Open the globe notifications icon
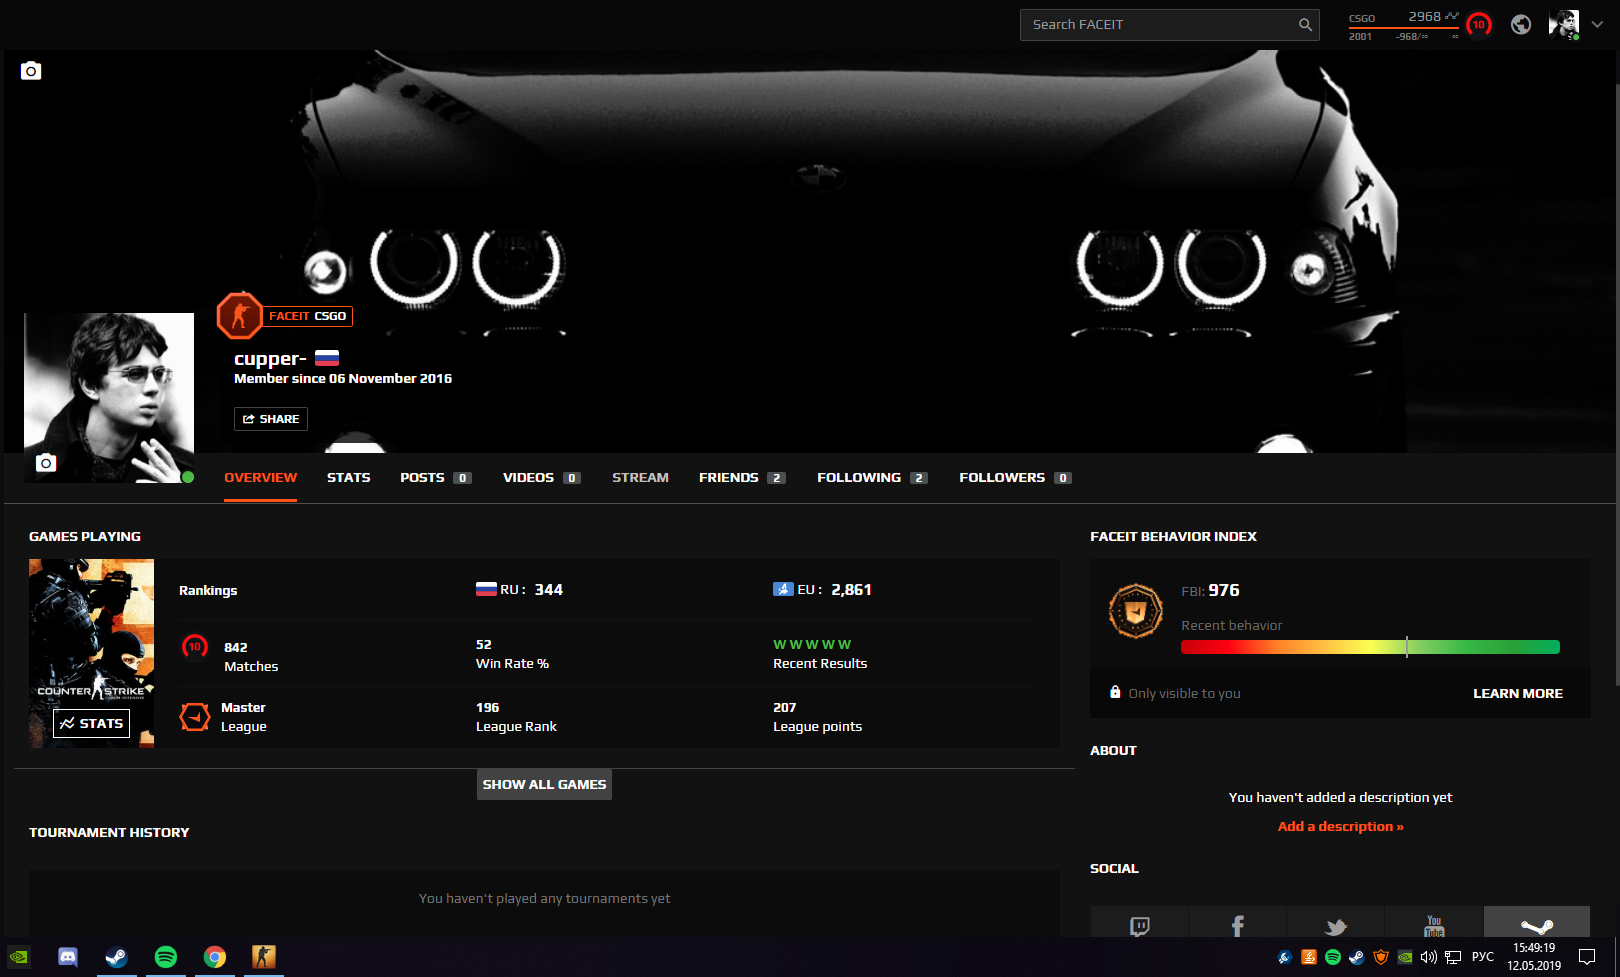The image size is (1620, 977). click(x=1521, y=25)
